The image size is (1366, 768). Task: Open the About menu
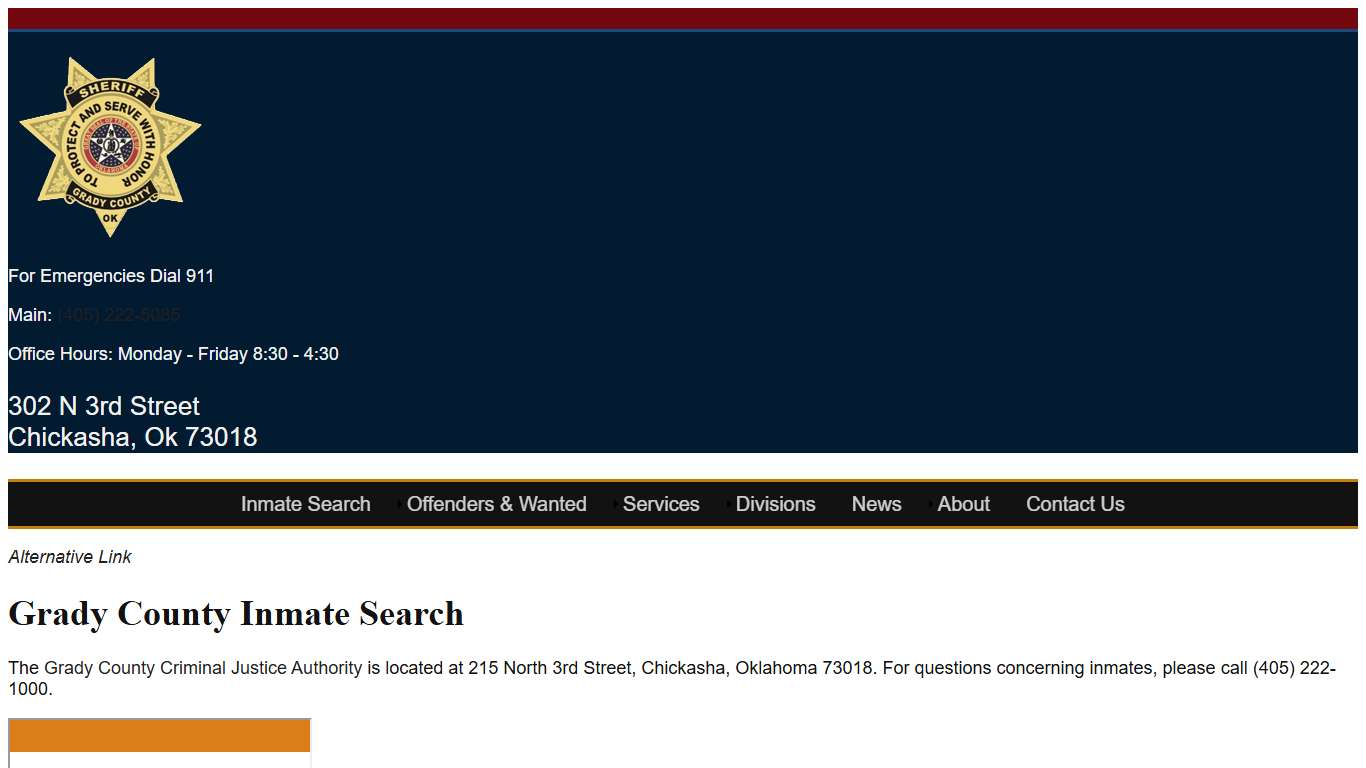[x=963, y=504]
